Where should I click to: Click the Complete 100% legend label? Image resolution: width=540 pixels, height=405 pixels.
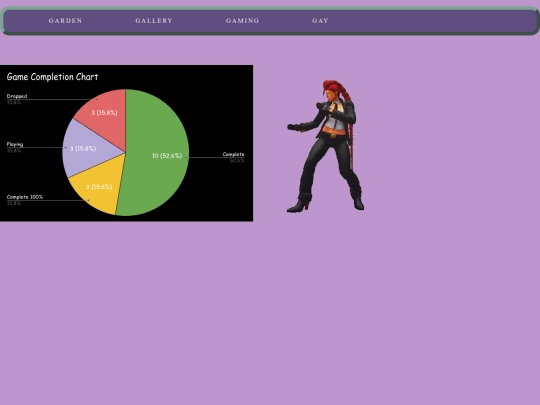[x=25, y=197]
